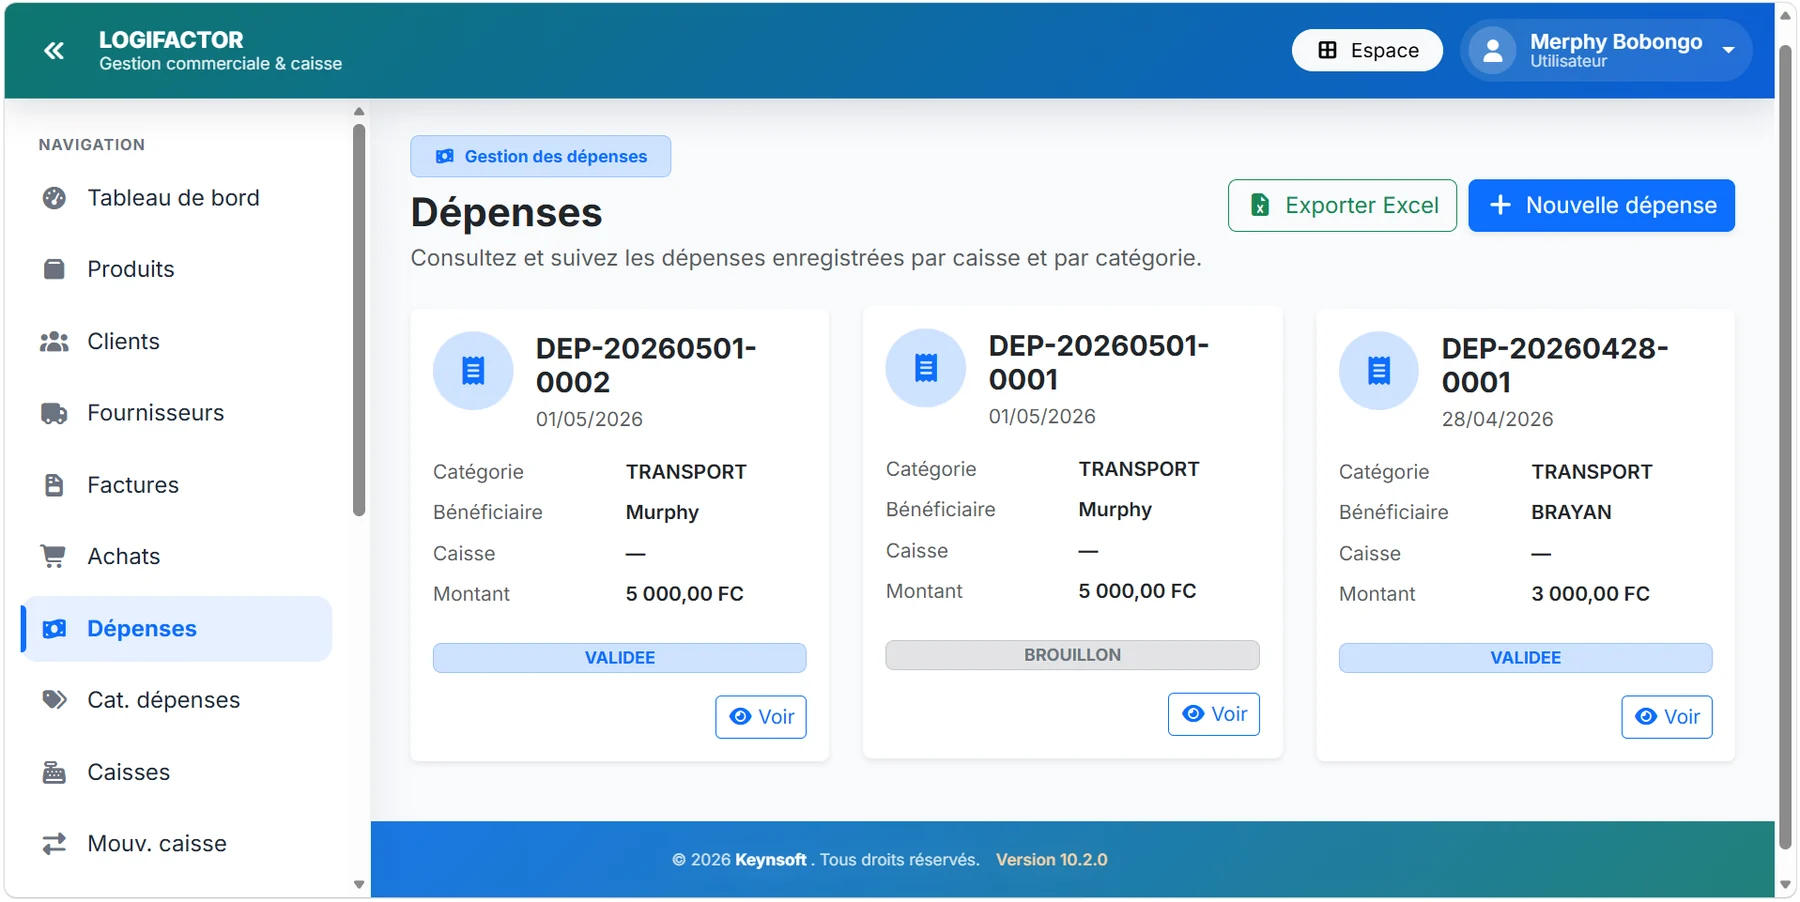This screenshot has width=1800, height=902.
Task: View draft expense DEP-20260501-0001 via Voir
Action: (x=1214, y=714)
